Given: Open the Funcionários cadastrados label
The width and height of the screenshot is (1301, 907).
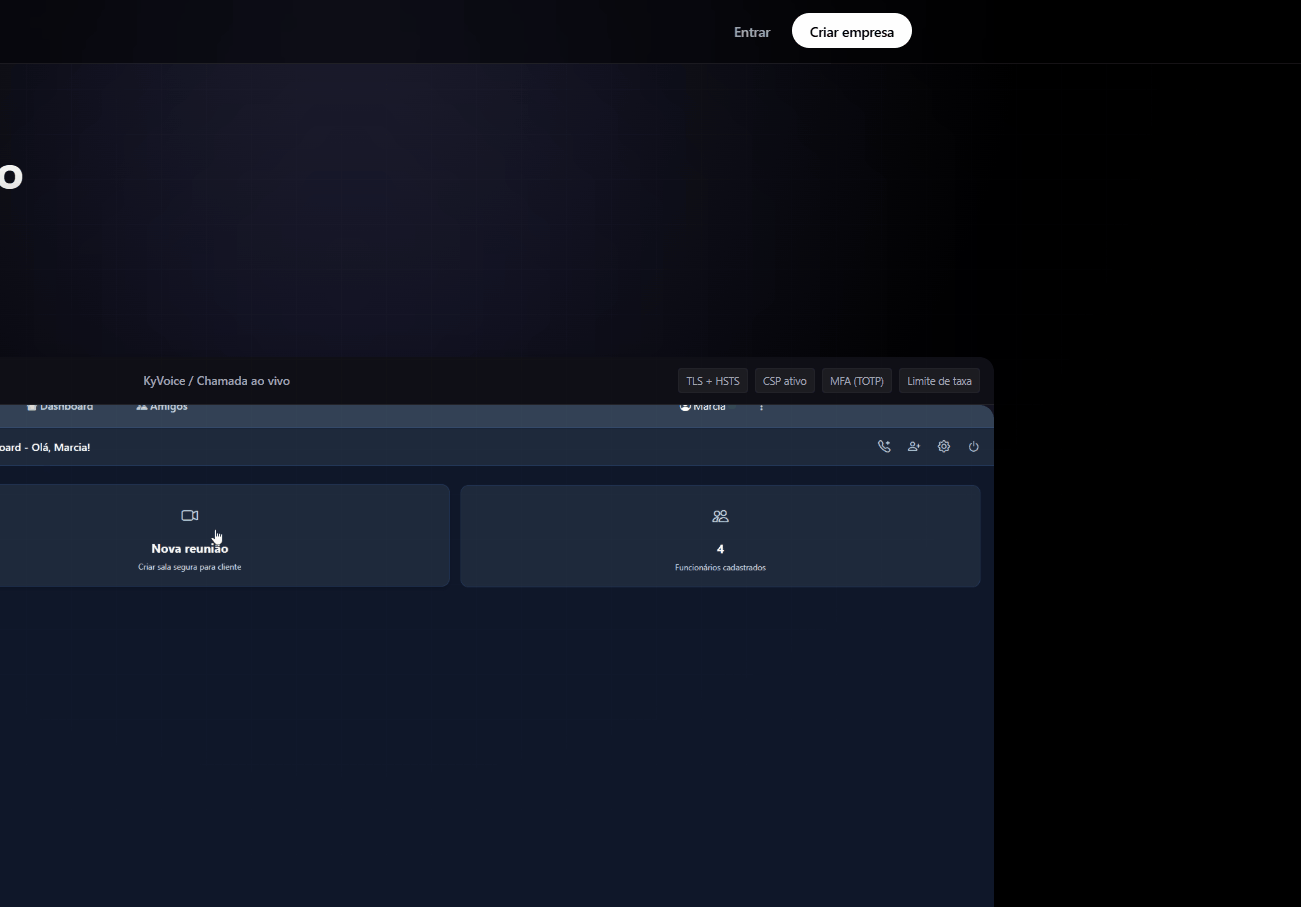Looking at the screenshot, I should pyautogui.click(x=720, y=568).
